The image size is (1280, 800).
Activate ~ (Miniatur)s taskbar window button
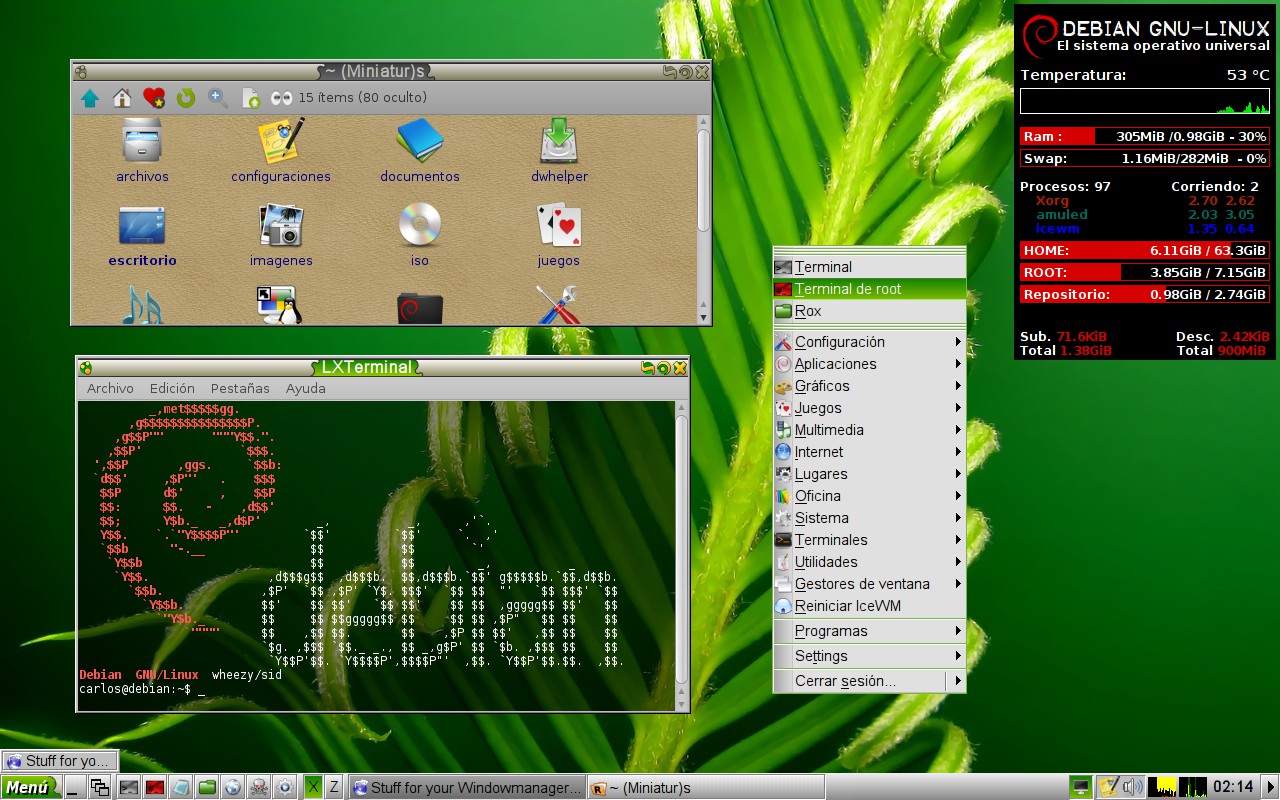[x=706, y=788]
